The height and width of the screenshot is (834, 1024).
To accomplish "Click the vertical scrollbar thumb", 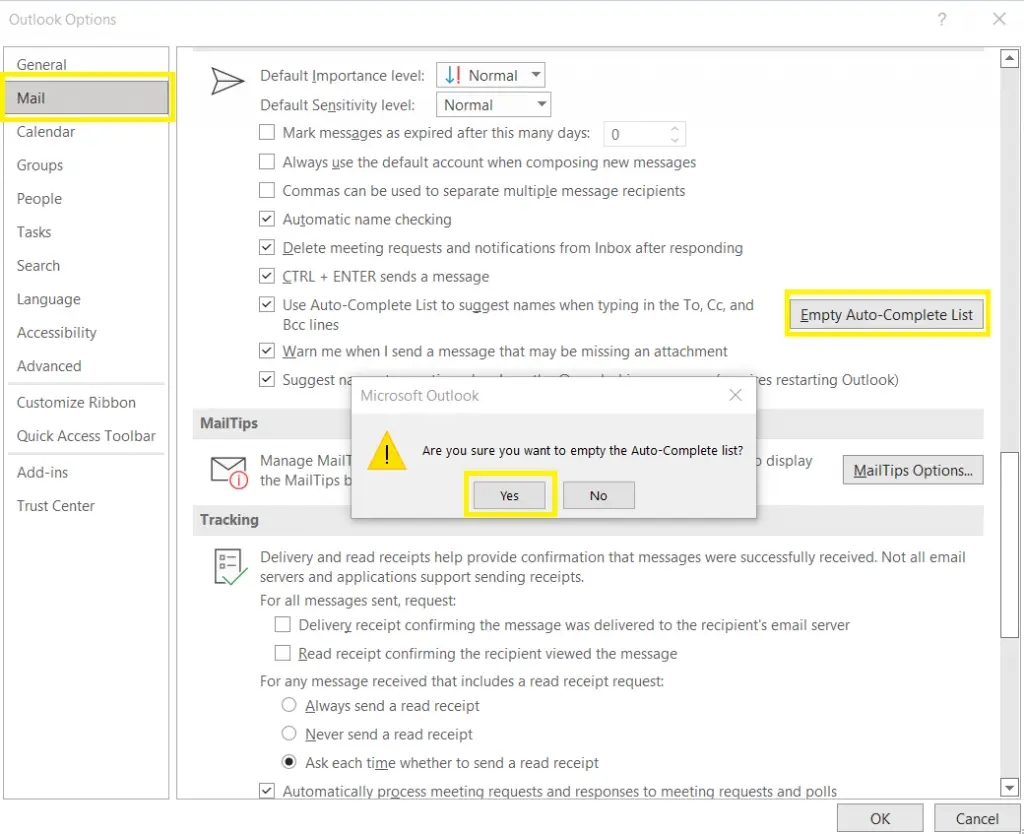I will (x=1010, y=545).
